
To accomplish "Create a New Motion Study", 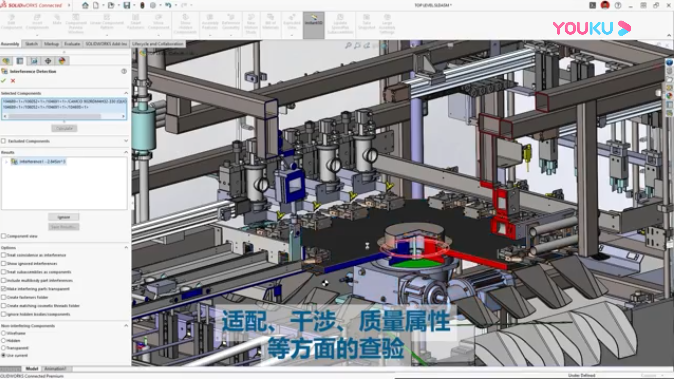I will 251,24.
